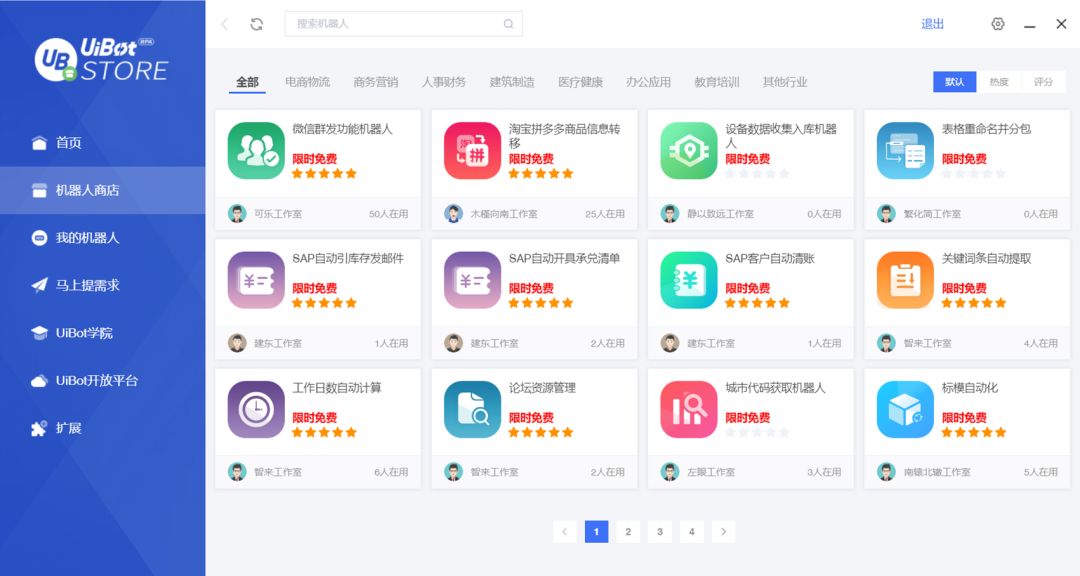The width and height of the screenshot is (1080, 576).
Task: Open the SAP客户自动清账 app icon
Action: pos(689,280)
